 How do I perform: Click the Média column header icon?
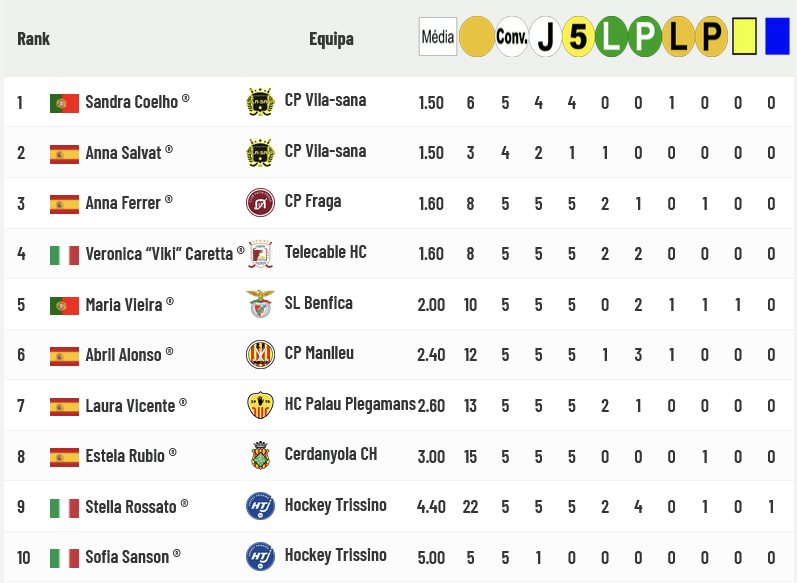click(x=438, y=38)
